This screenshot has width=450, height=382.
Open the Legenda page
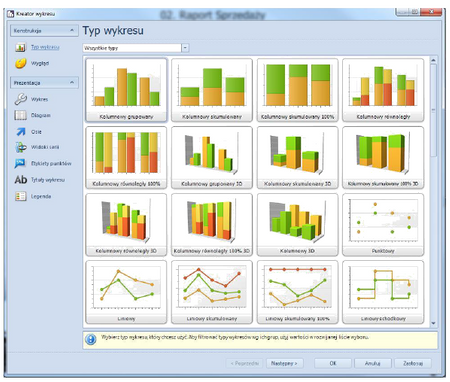41,196
